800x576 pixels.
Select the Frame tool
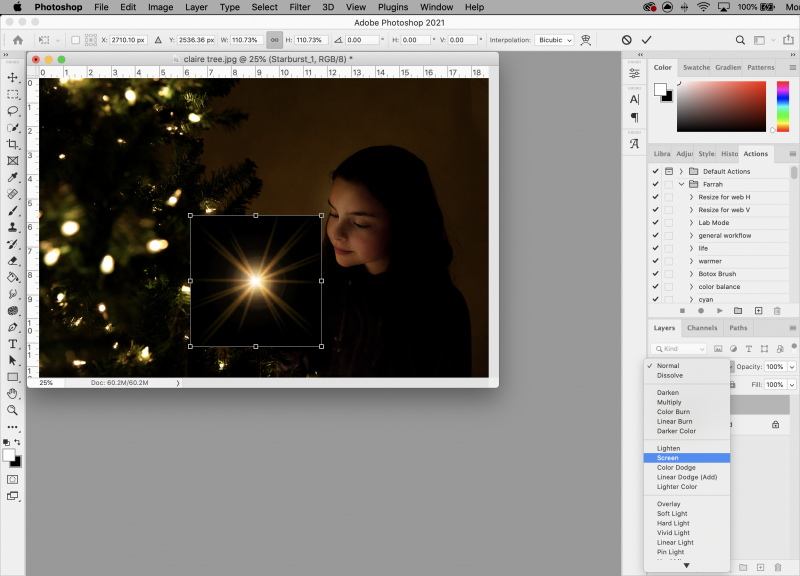tap(12, 161)
